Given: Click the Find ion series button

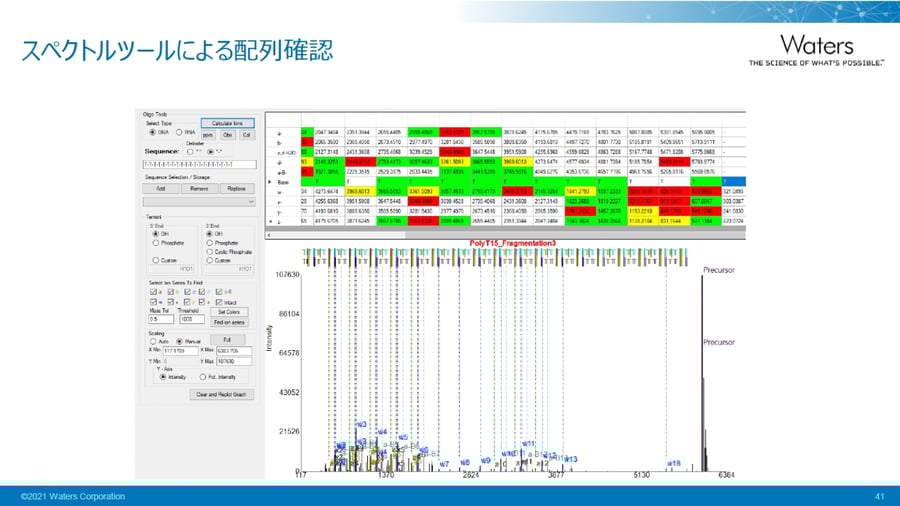Looking at the screenshot, I should tap(229, 322).
